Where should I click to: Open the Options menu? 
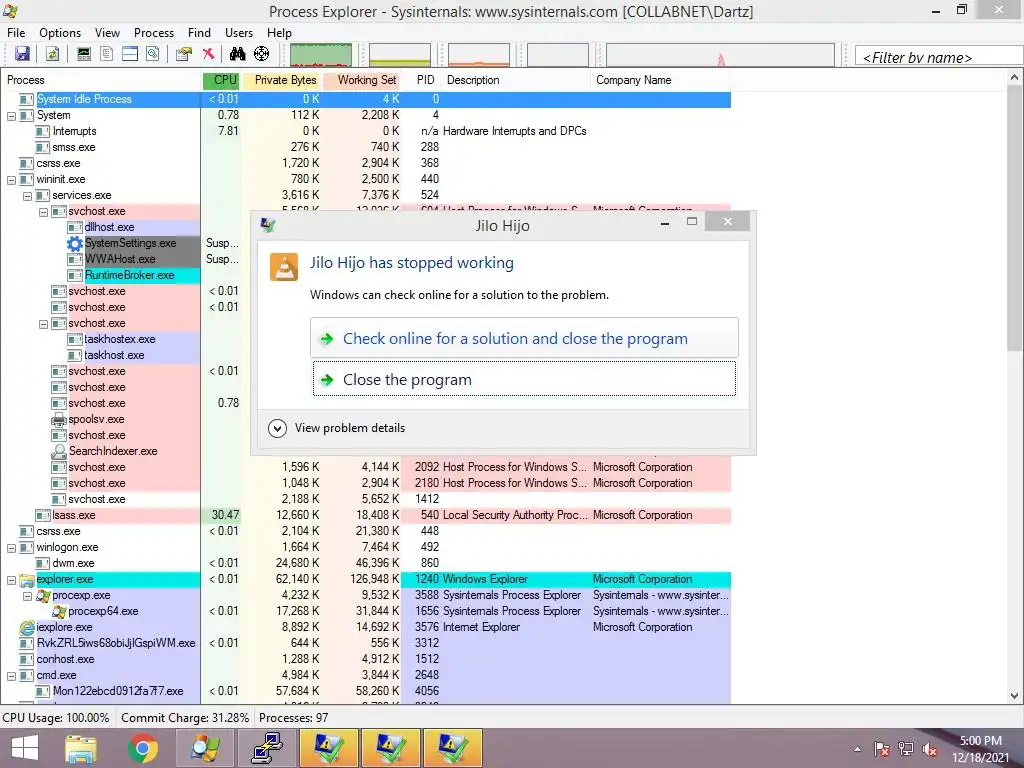pyautogui.click(x=60, y=33)
